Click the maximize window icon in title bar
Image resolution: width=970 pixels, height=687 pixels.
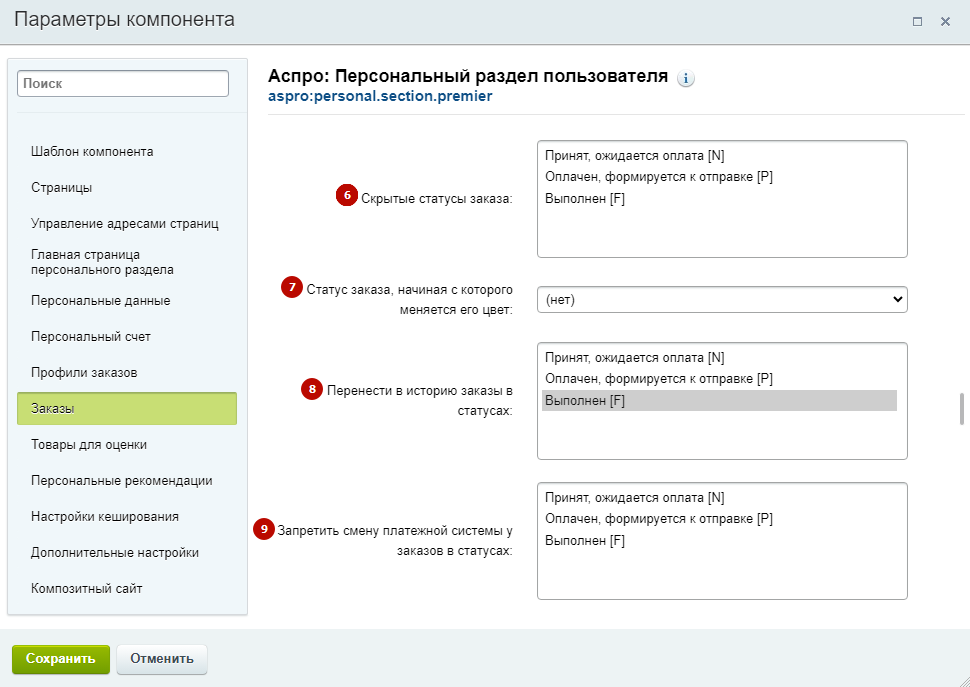point(917,22)
